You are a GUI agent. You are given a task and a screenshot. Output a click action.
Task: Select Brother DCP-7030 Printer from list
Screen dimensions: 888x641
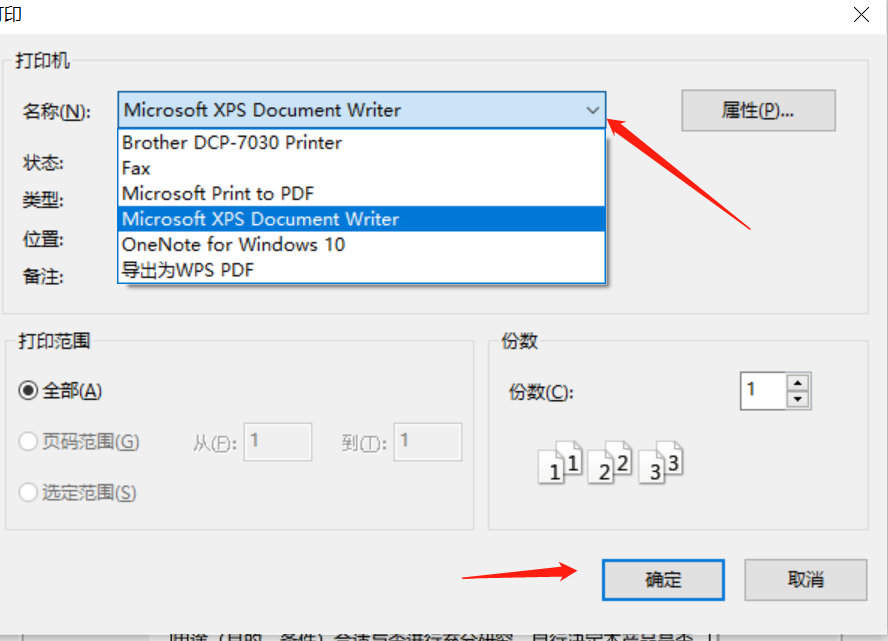coord(361,143)
